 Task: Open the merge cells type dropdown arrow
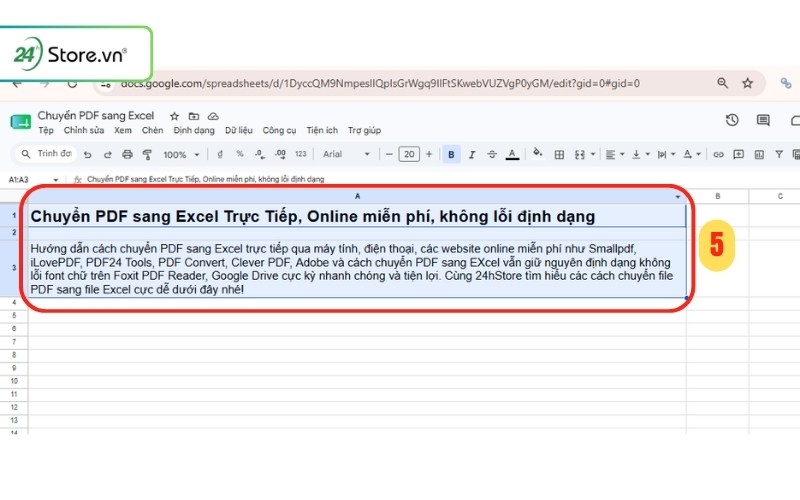click(x=593, y=154)
